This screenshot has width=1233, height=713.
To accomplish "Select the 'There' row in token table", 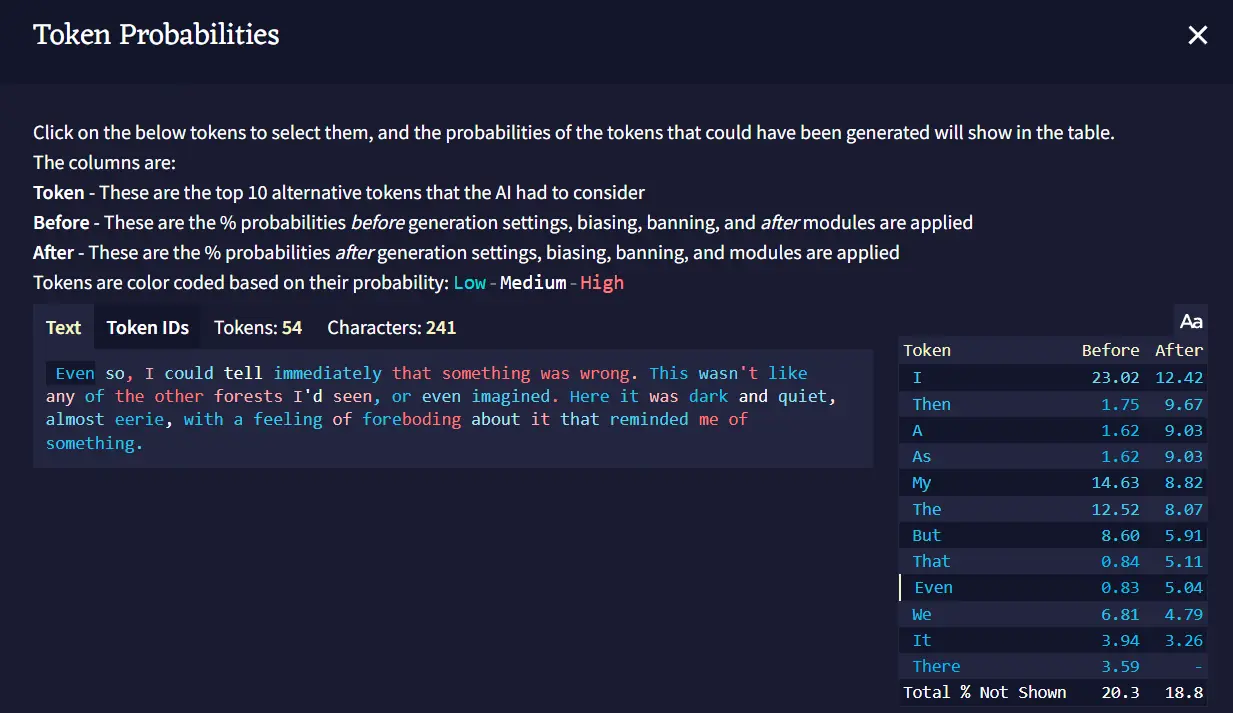I will [1053, 666].
